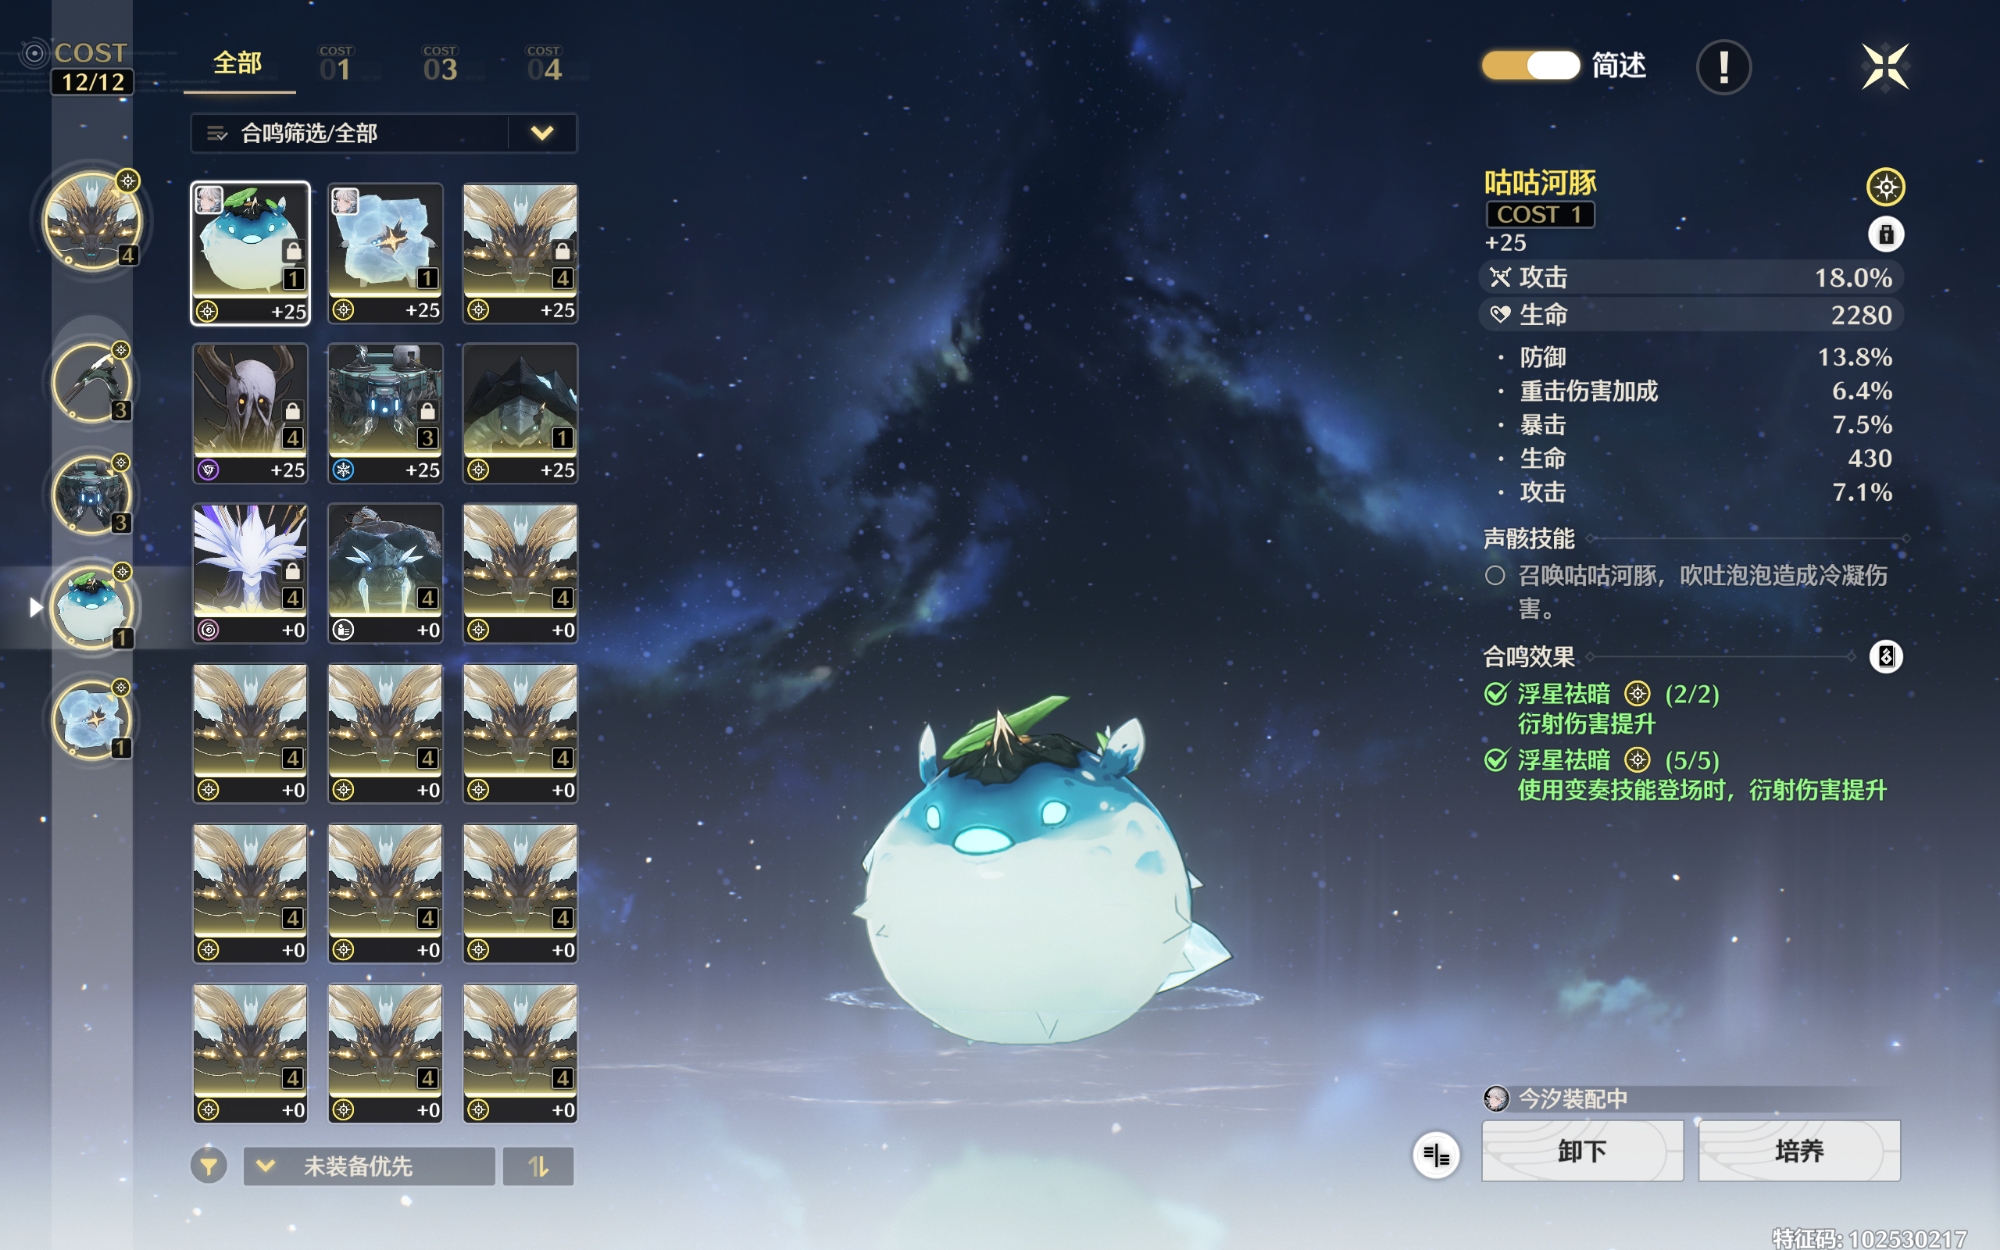Image resolution: width=2000 pixels, height=1250 pixels.
Task: Open the 合鸣筛选/全部 filter dropdown
Action: pos(383,133)
